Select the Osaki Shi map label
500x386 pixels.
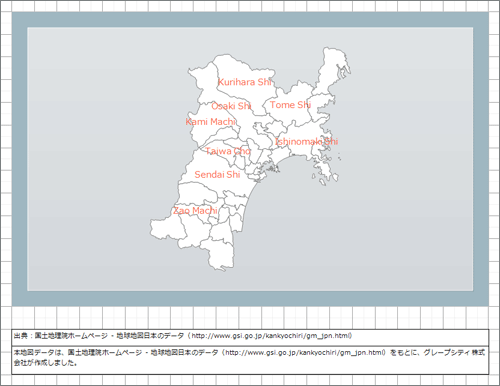coord(231,106)
